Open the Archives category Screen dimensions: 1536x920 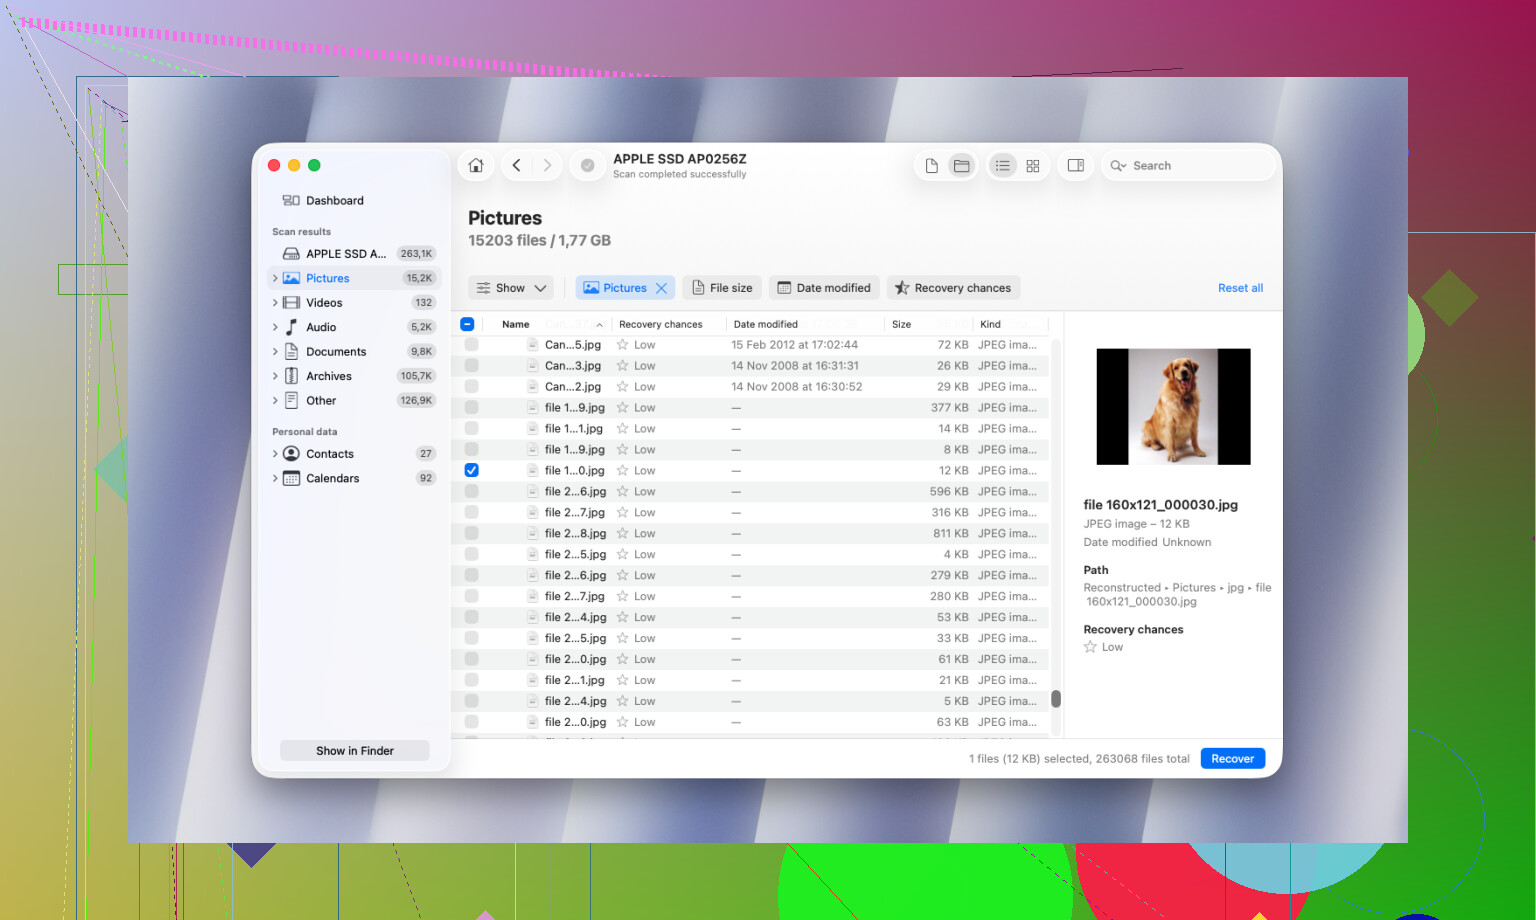point(356,376)
